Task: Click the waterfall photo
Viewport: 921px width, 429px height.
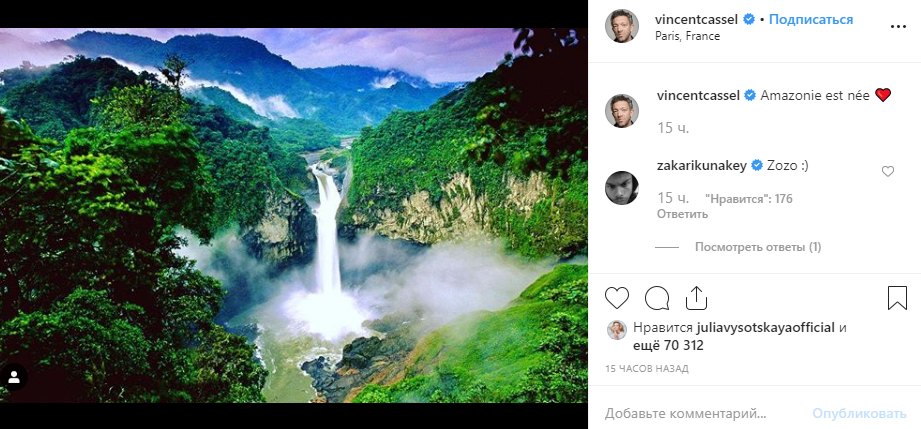Action: (x=294, y=215)
